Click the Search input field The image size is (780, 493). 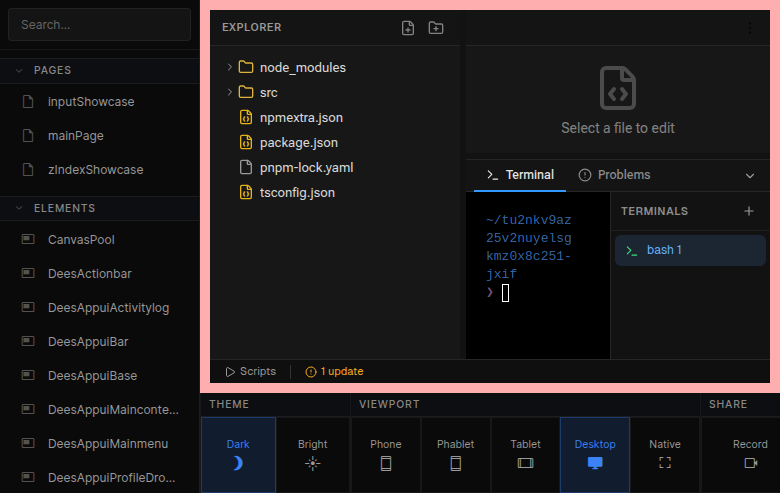(99, 25)
